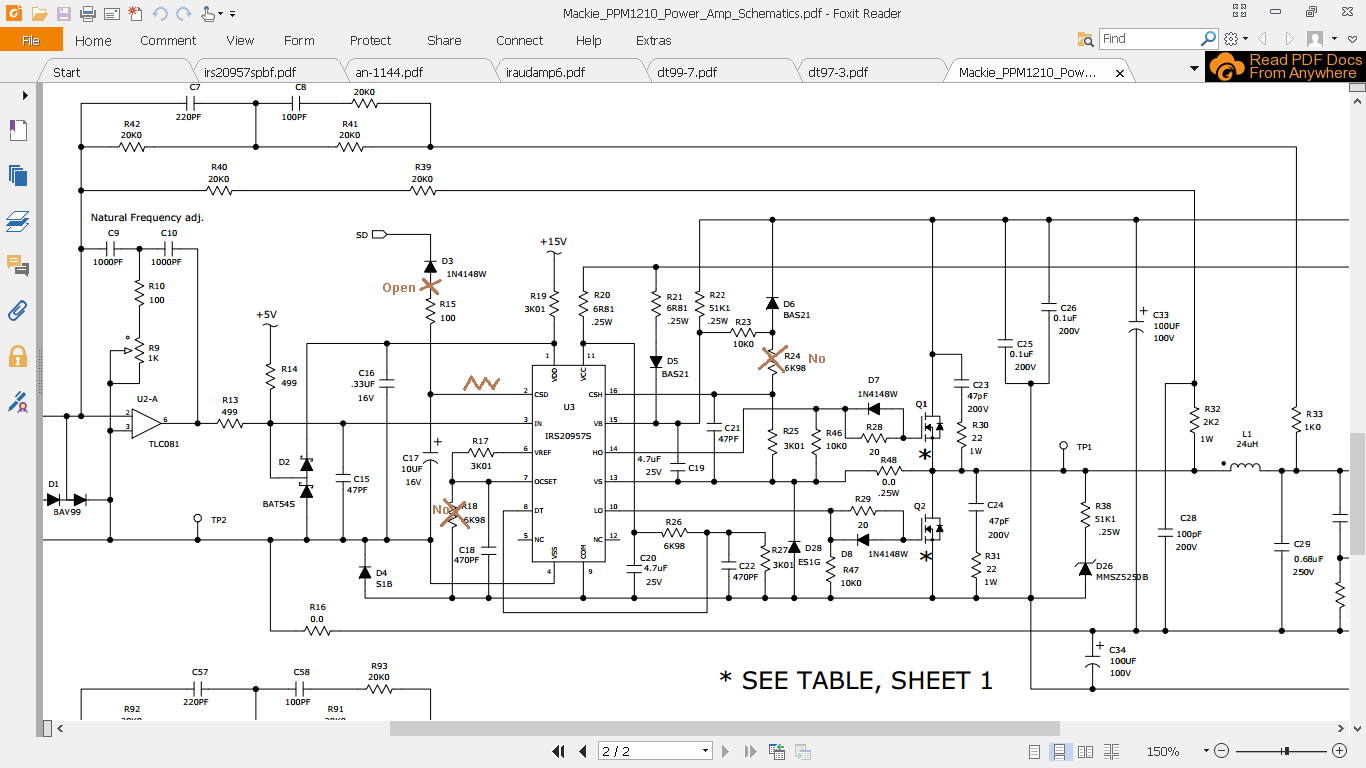Open the document tab list dropdown arrow

point(1193,69)
